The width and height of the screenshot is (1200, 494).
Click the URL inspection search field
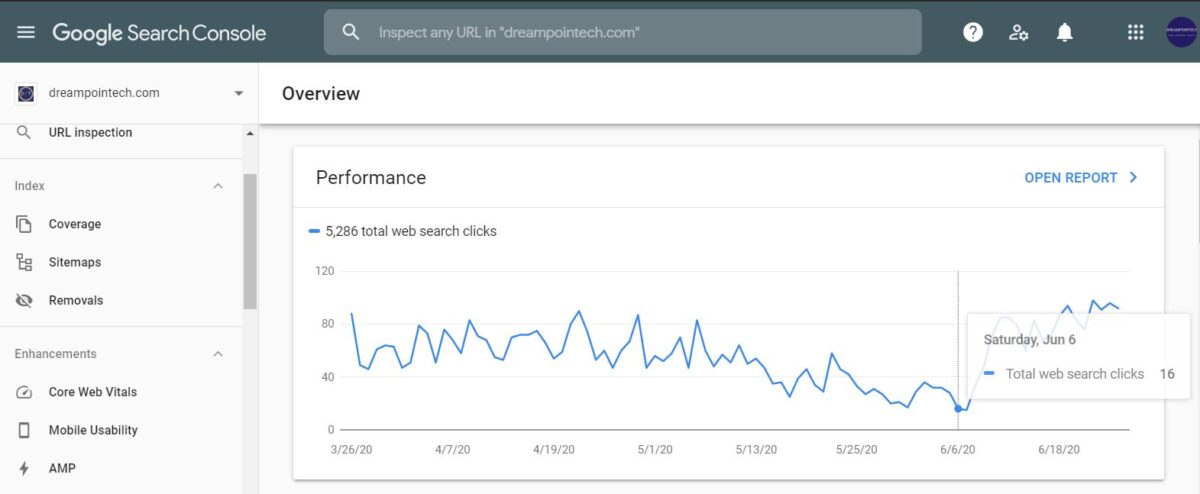click(x=622, y=32)
